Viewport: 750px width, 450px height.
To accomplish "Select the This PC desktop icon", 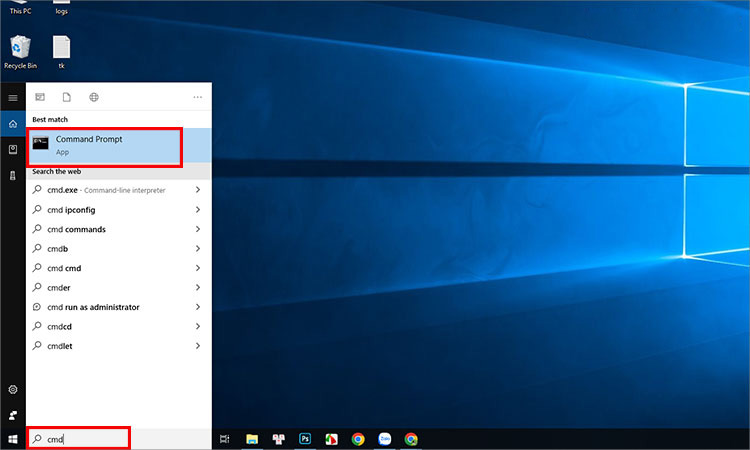I will [x=20, y=8].
